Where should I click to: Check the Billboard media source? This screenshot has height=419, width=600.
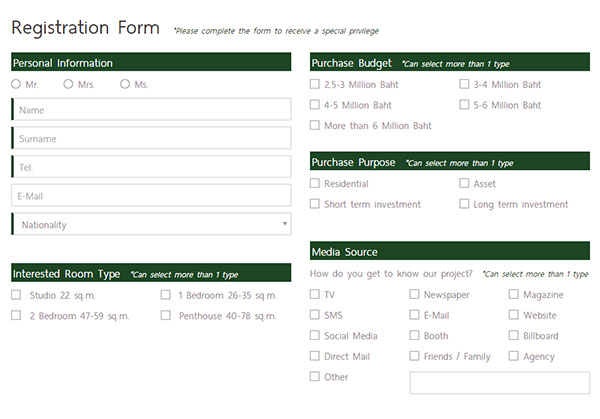(x=514, y=336)
